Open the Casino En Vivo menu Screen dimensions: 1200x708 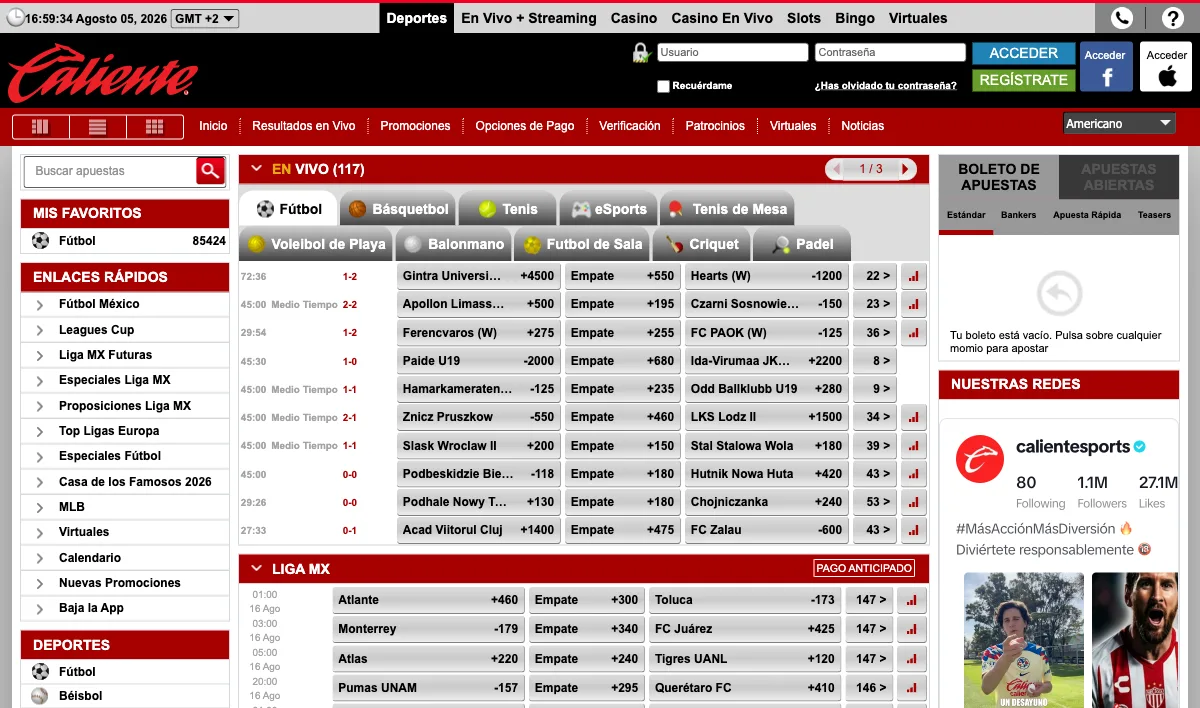pos(722,18)
